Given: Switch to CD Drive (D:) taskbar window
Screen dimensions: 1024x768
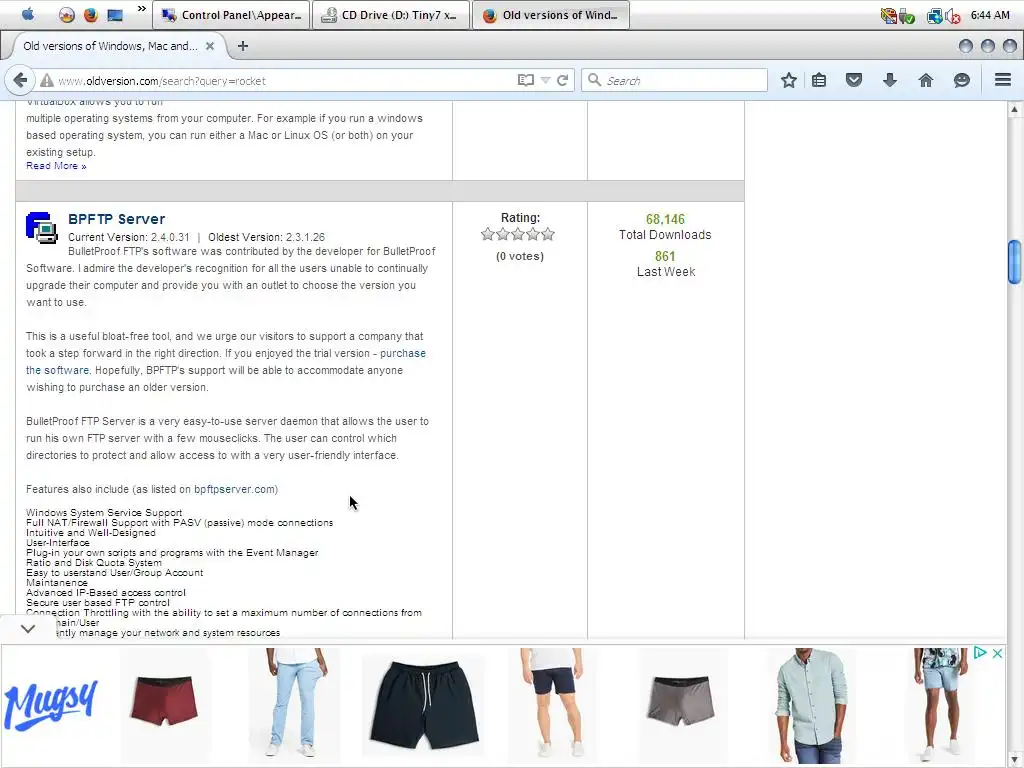Looking at the screenshot, I should coord(391,15).
